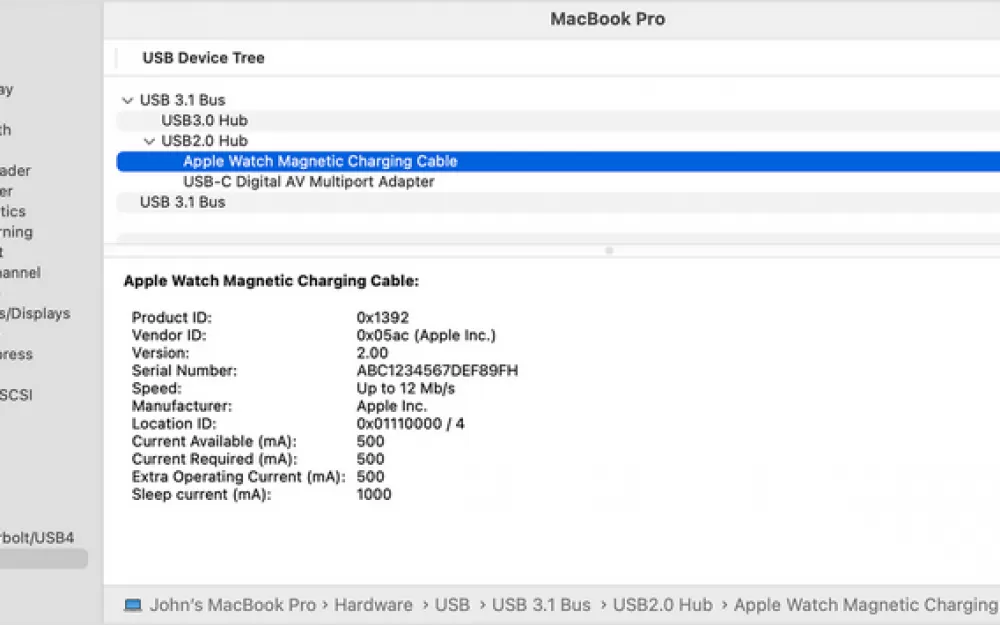Select the sidebar item ending in 'SCSI'
1000x625 pixels.
click(x=16, y=395)
